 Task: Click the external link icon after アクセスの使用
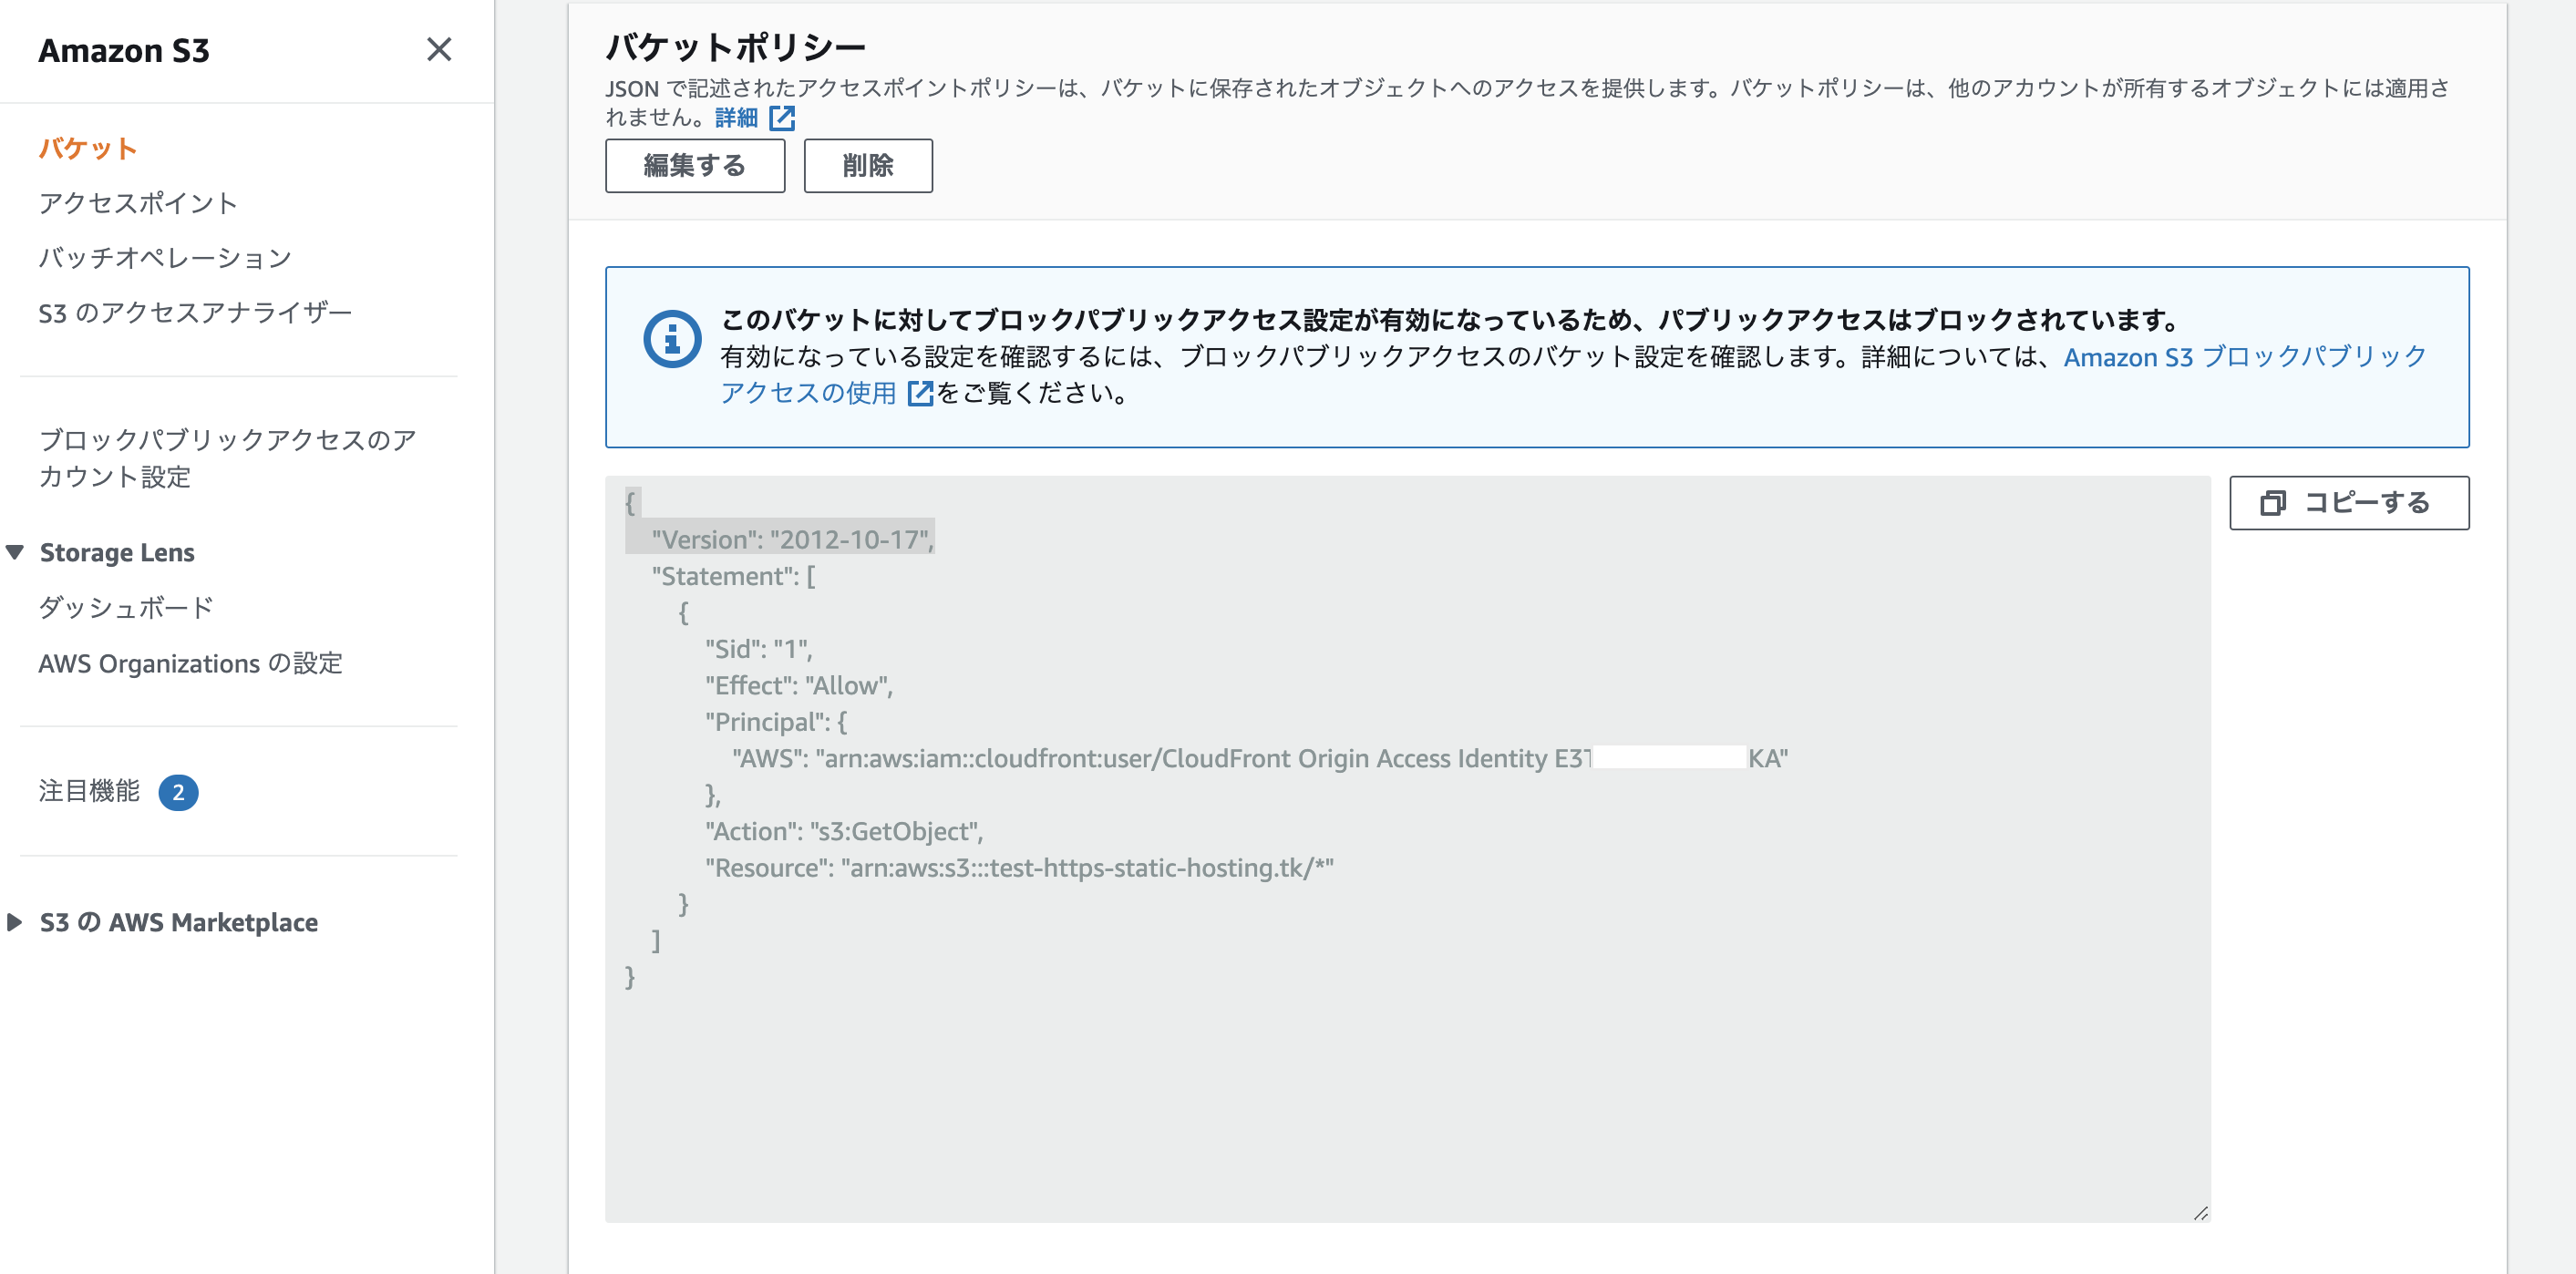919,393
